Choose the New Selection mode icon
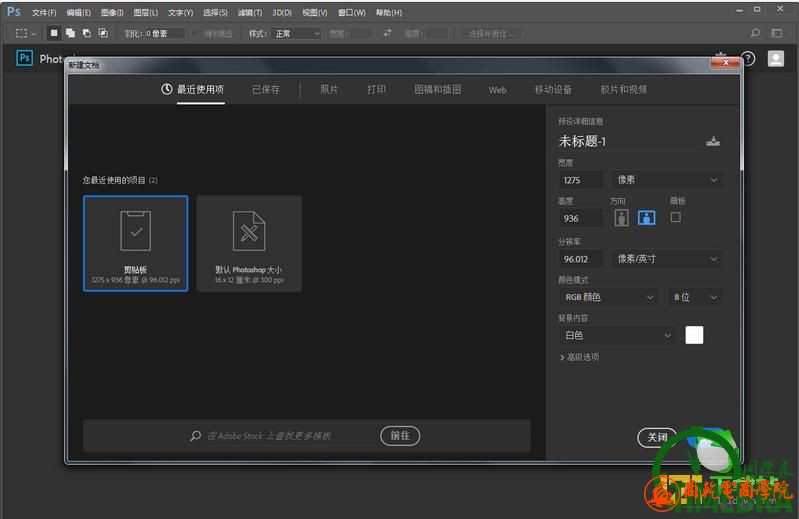The width and height of the screenshot is (799, 519). click(54, 33)
